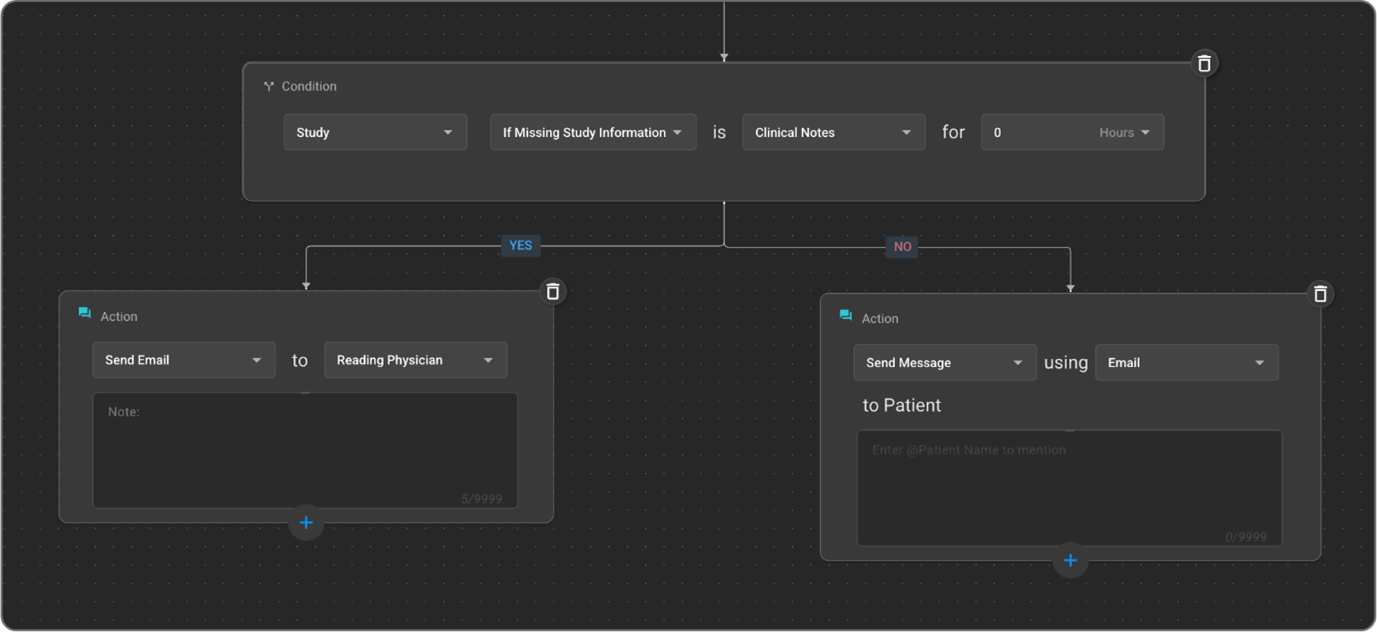Focus the Note text area
The image size is (1377, 632).
305,450
